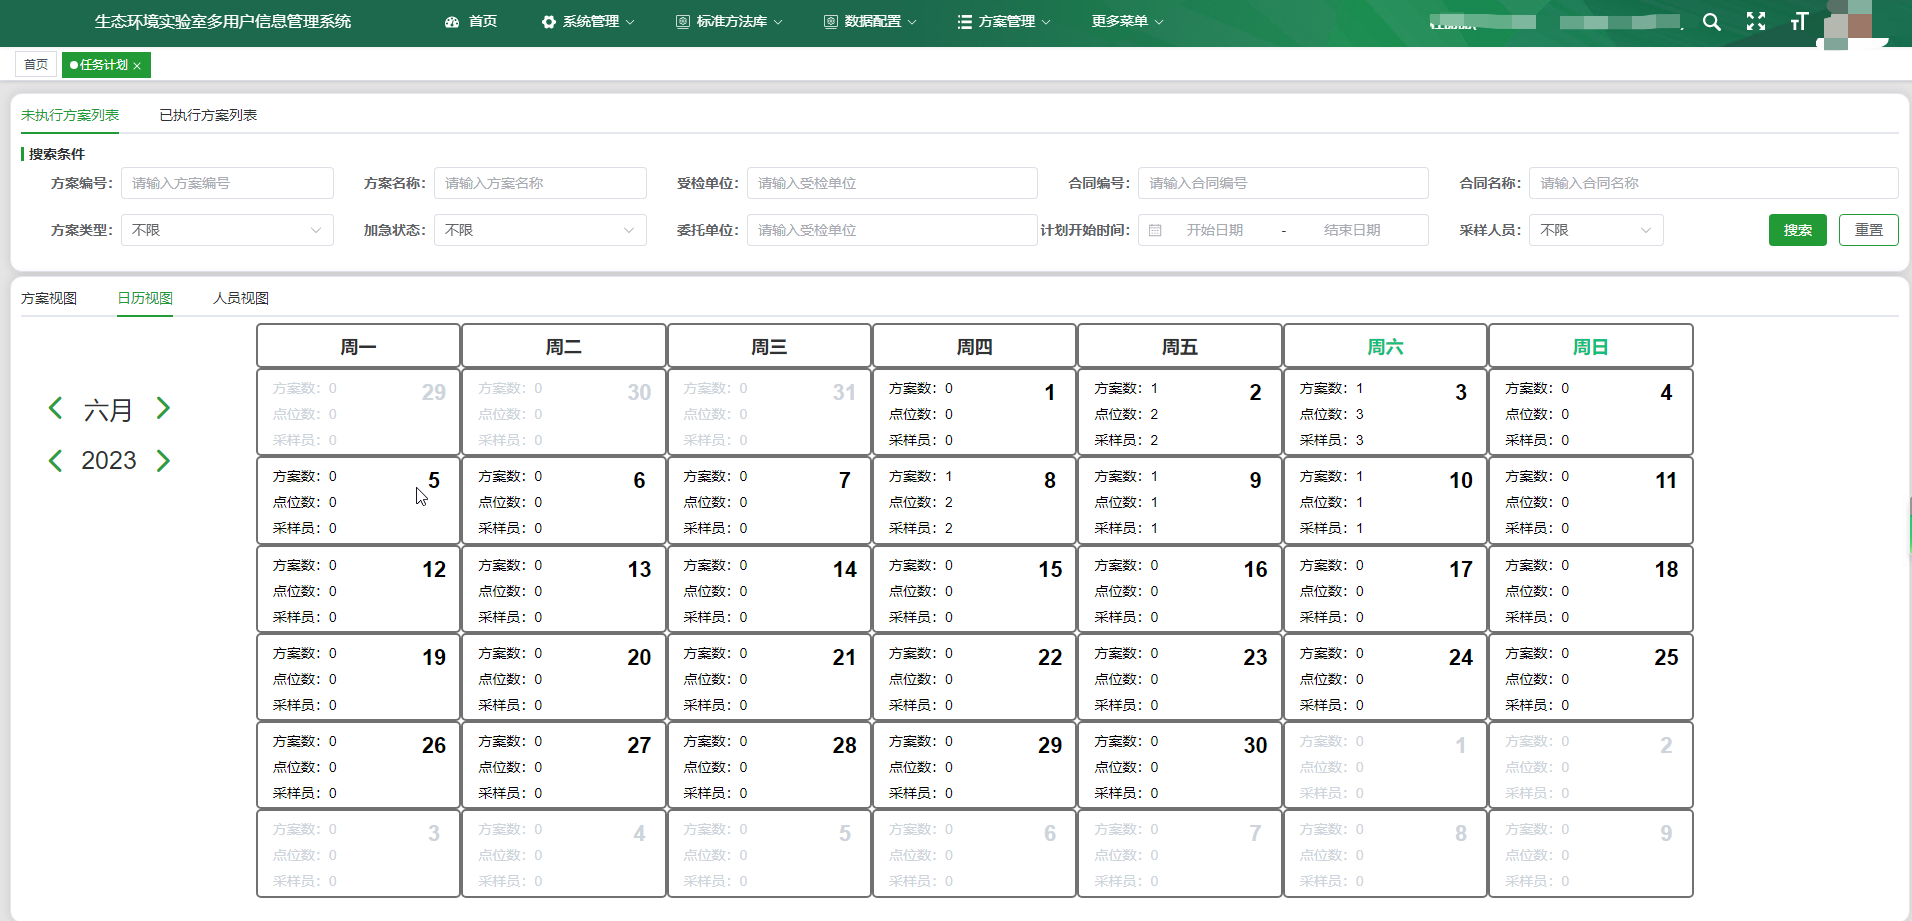Expand the 采样人员 dropdown
The width and height of the screenshot is (1912, 921).
coord(1595,230)
